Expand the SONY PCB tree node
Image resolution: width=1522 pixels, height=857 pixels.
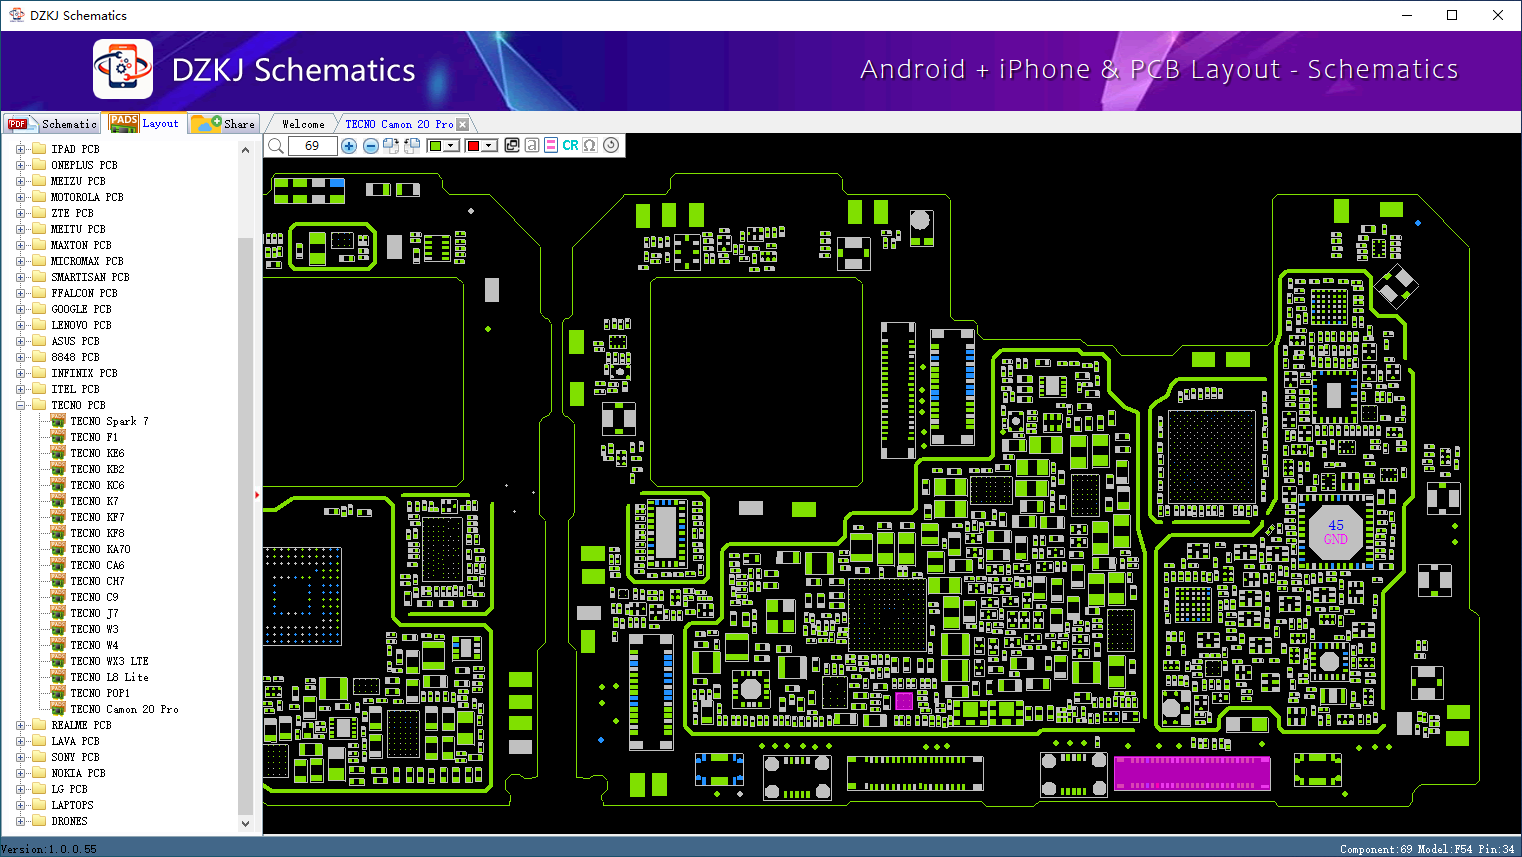click(20, 757)
